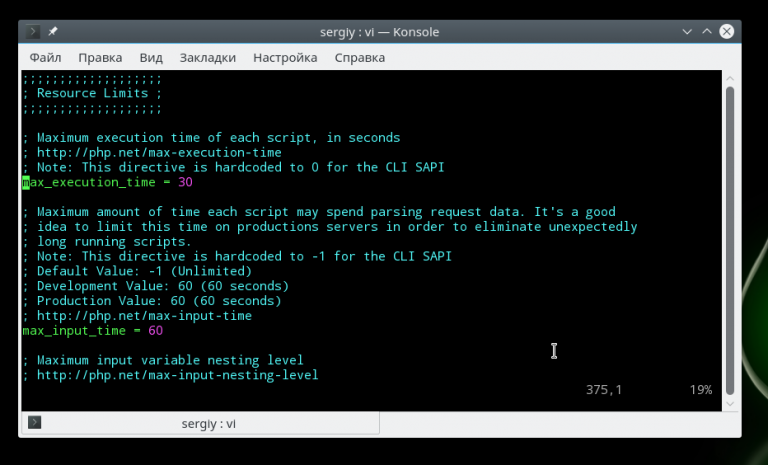
Task: Click the scrollbar down arrow at the bottom
Action: point(729,402)
